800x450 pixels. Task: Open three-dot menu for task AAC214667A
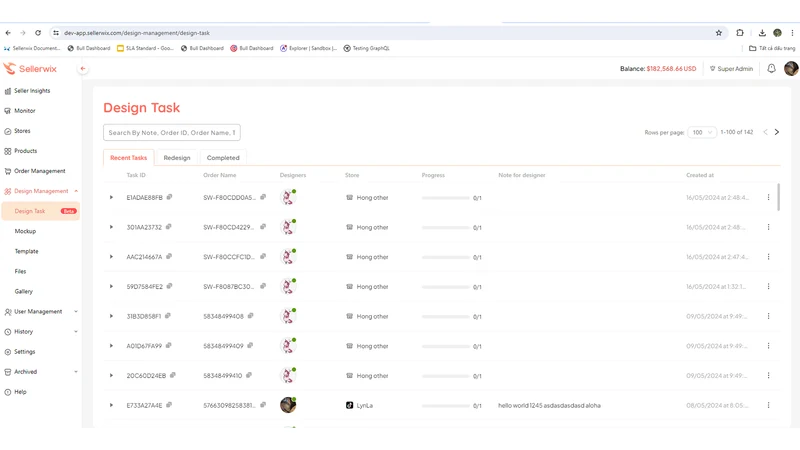[x=768, y=257]
